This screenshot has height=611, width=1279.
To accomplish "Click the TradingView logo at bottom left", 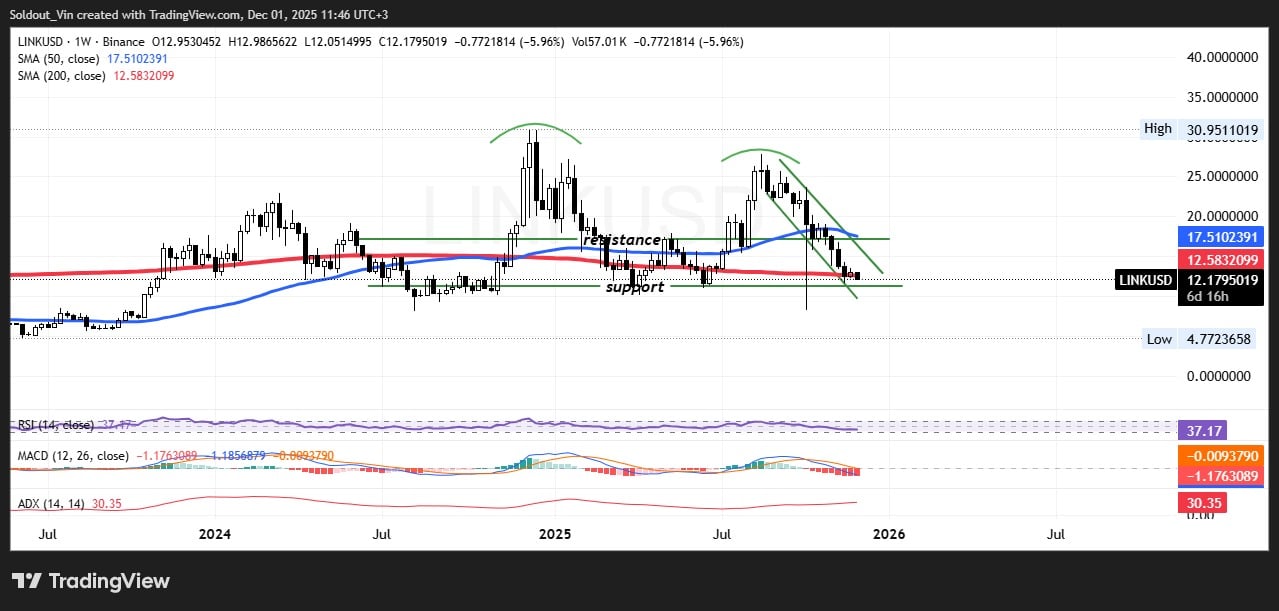I will point(90,581).
